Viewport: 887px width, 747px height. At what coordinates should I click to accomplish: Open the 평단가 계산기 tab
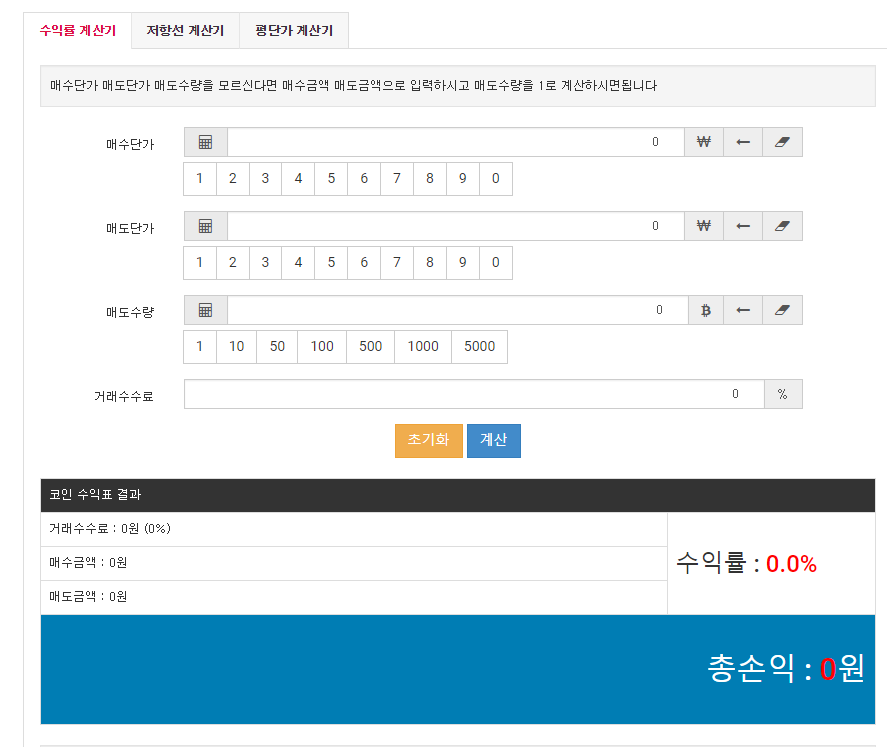tap(294, 31)
